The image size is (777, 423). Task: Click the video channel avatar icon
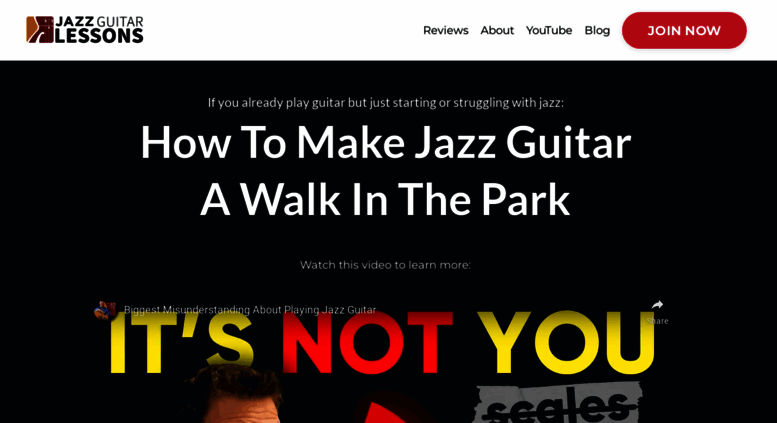(105, 310)
